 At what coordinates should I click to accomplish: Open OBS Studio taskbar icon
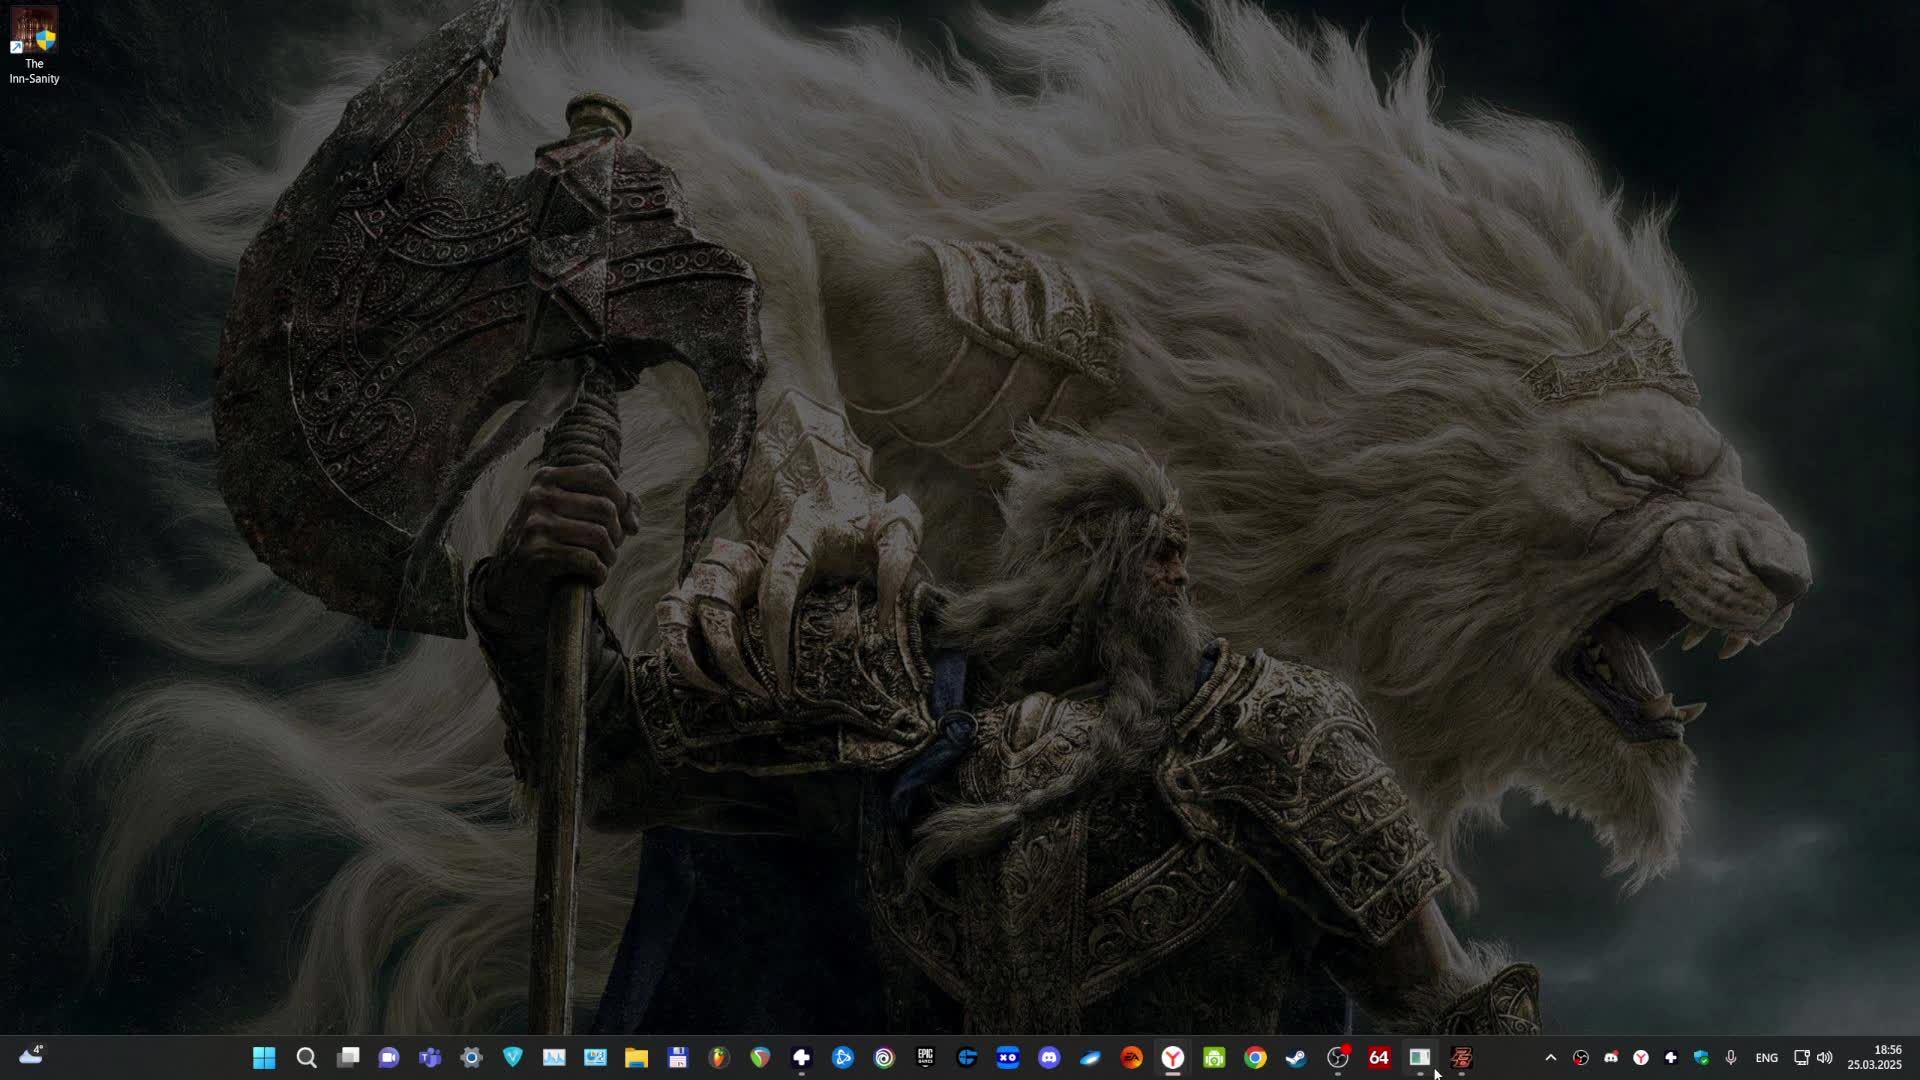click(1338, 1058)
